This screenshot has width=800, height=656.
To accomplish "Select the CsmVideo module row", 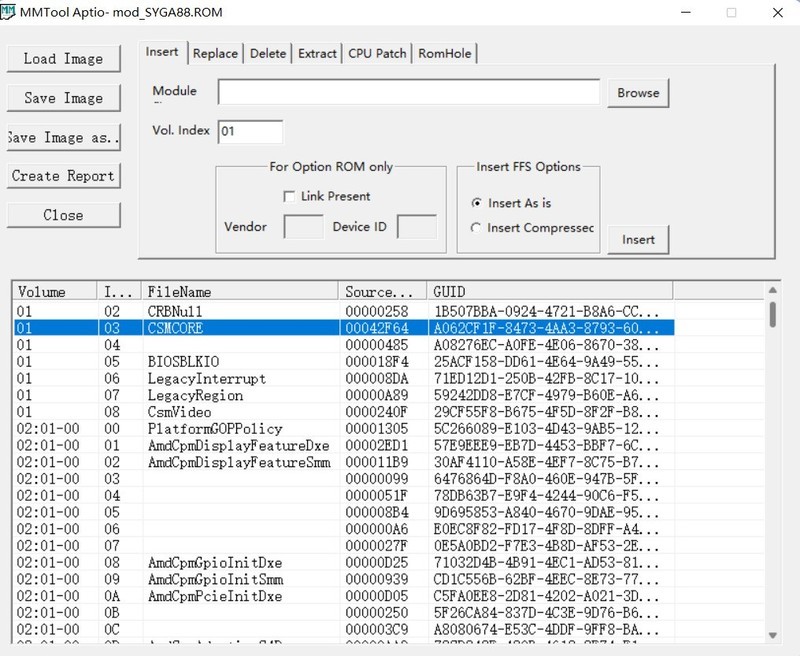I will coord(344,412).
